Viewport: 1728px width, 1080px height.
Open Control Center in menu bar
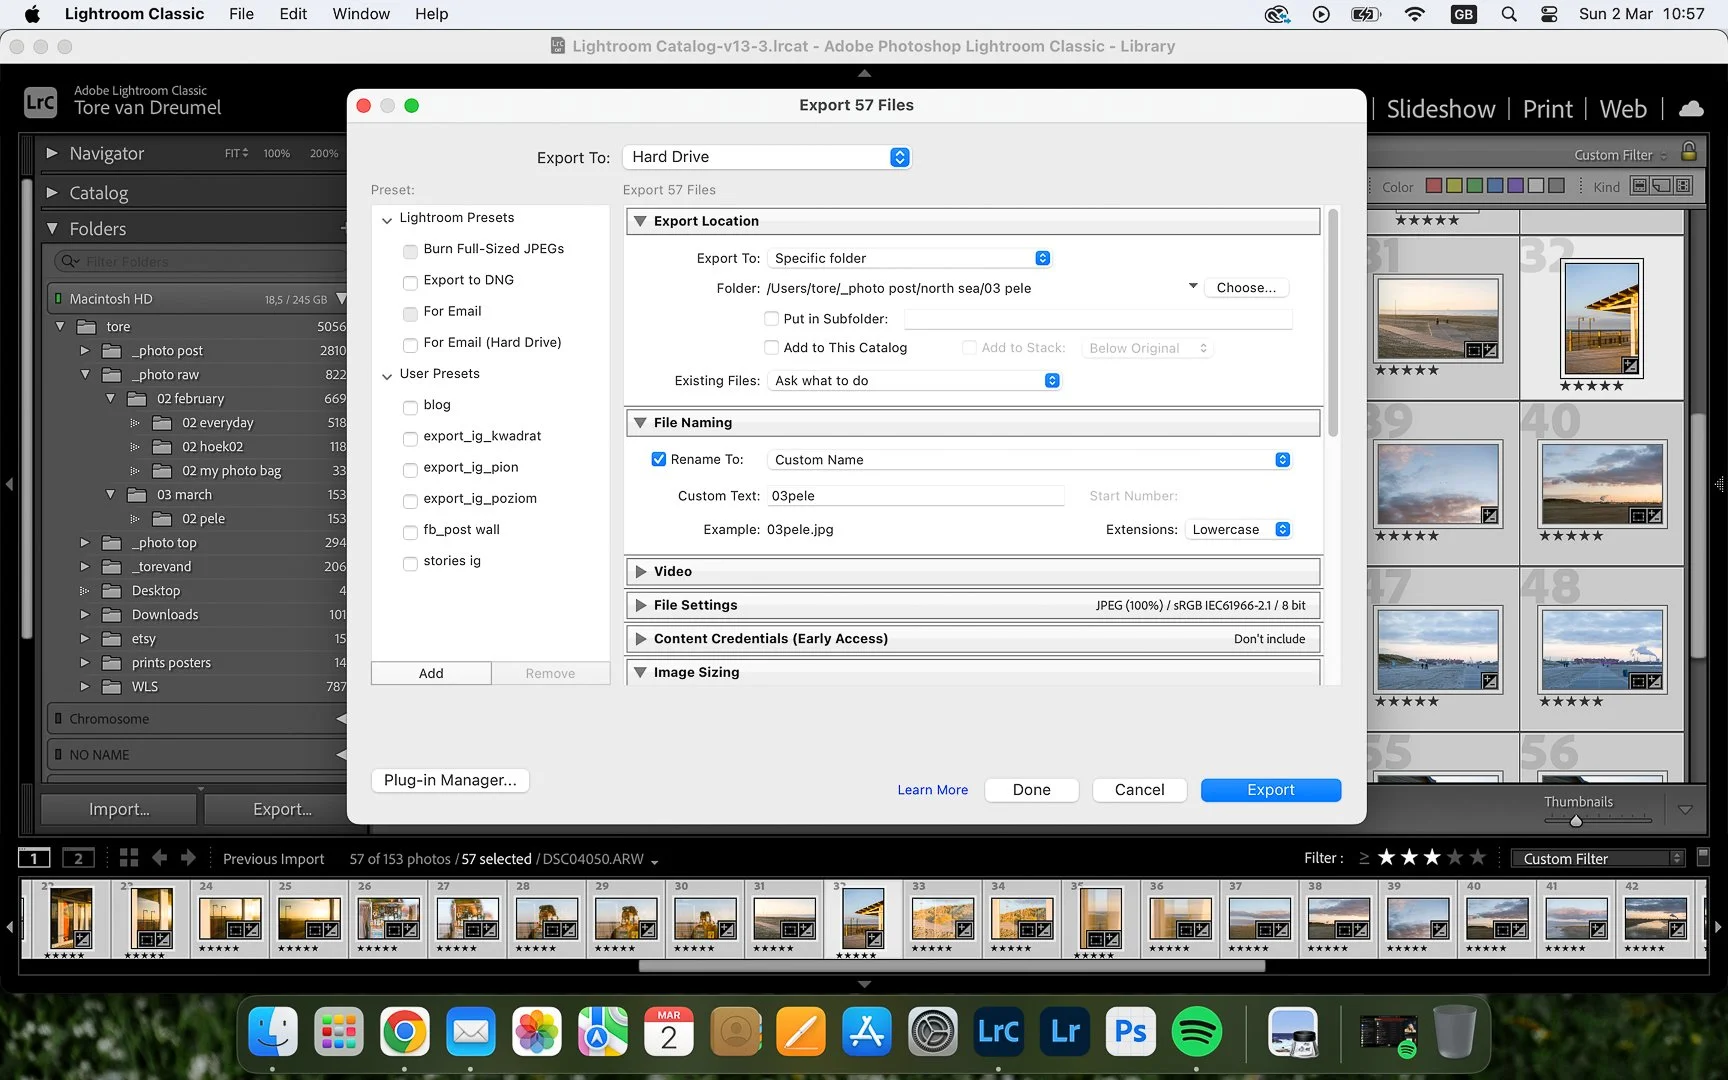pos(1549,14)
